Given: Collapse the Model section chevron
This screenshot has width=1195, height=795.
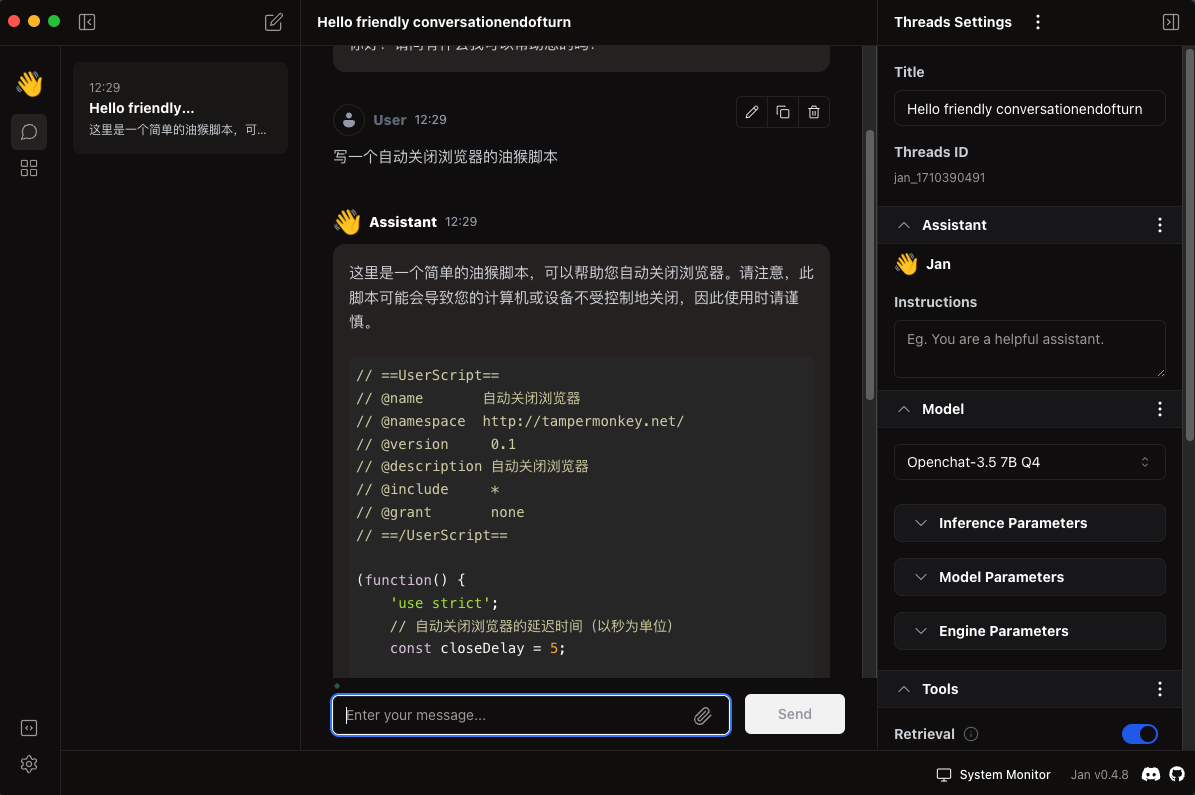Looking at the screenshot, I should pos(904,409).
